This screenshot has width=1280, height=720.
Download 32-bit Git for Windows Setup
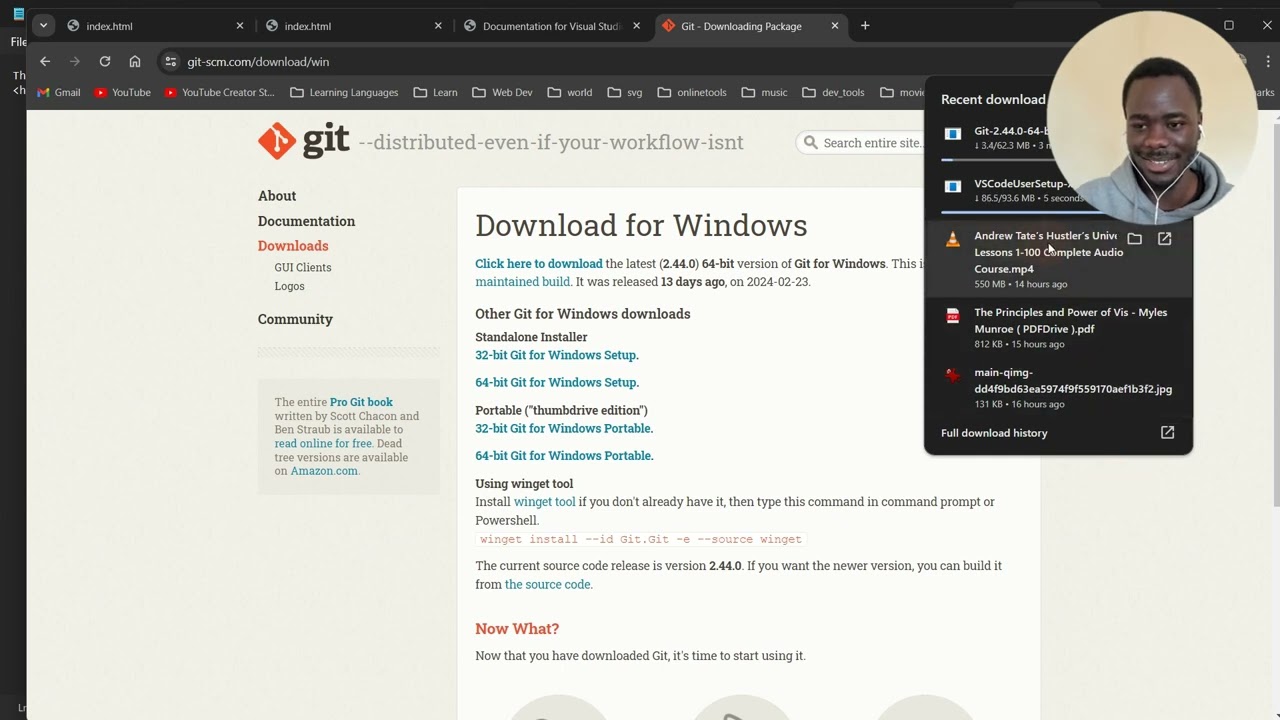[x=557, y=355]
